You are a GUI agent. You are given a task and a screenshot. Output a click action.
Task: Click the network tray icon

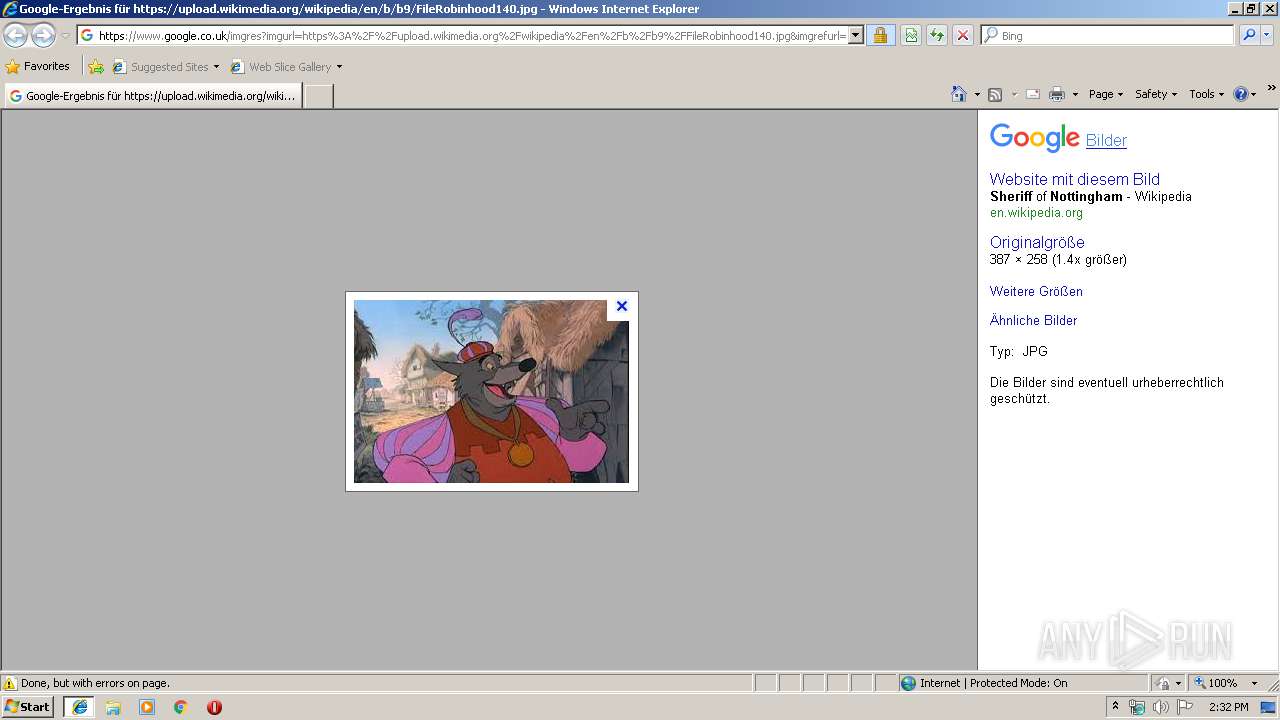click(1137, 707)
